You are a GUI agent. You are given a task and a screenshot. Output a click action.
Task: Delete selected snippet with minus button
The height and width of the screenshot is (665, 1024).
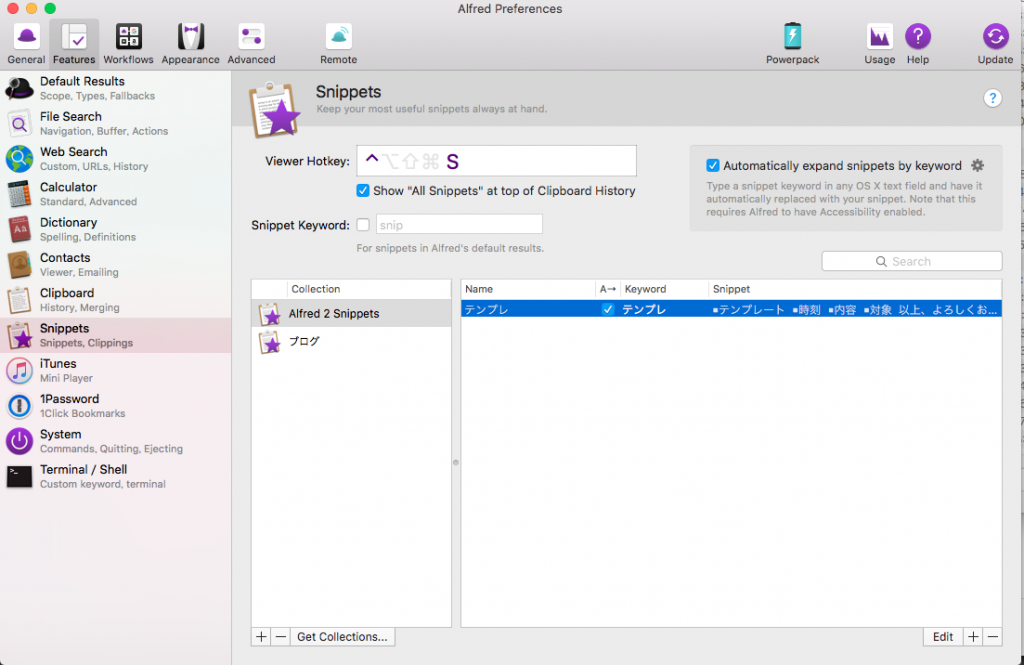click(x=993, y=637)
